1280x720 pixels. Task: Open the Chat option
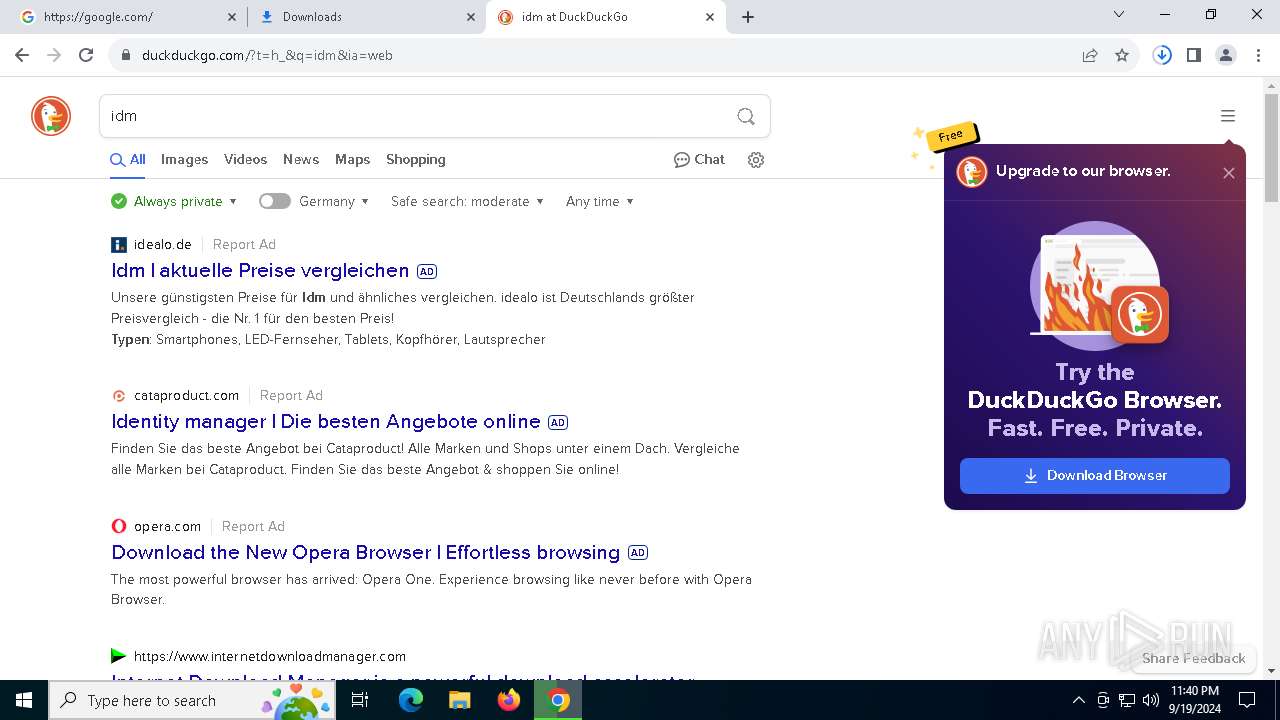click(x=699, y=159)
